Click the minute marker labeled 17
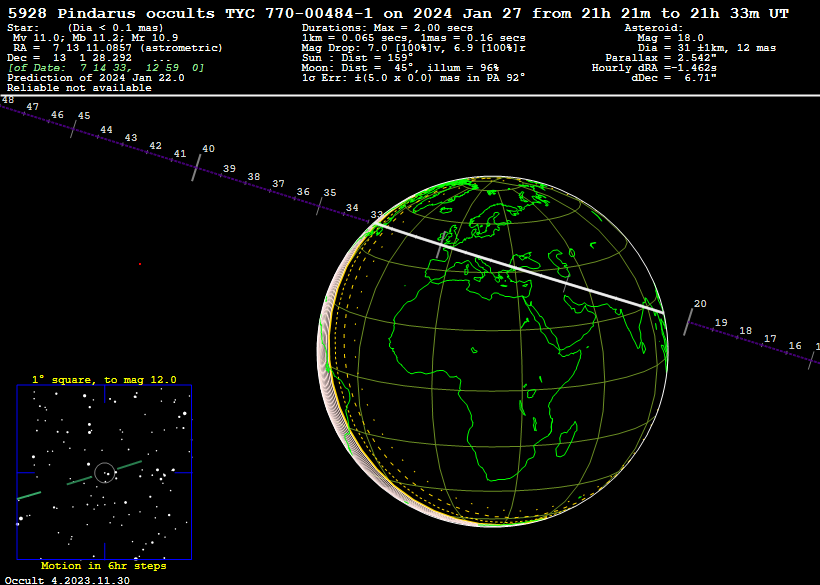This screenshot has height=585, width=820. coord(770,339)
